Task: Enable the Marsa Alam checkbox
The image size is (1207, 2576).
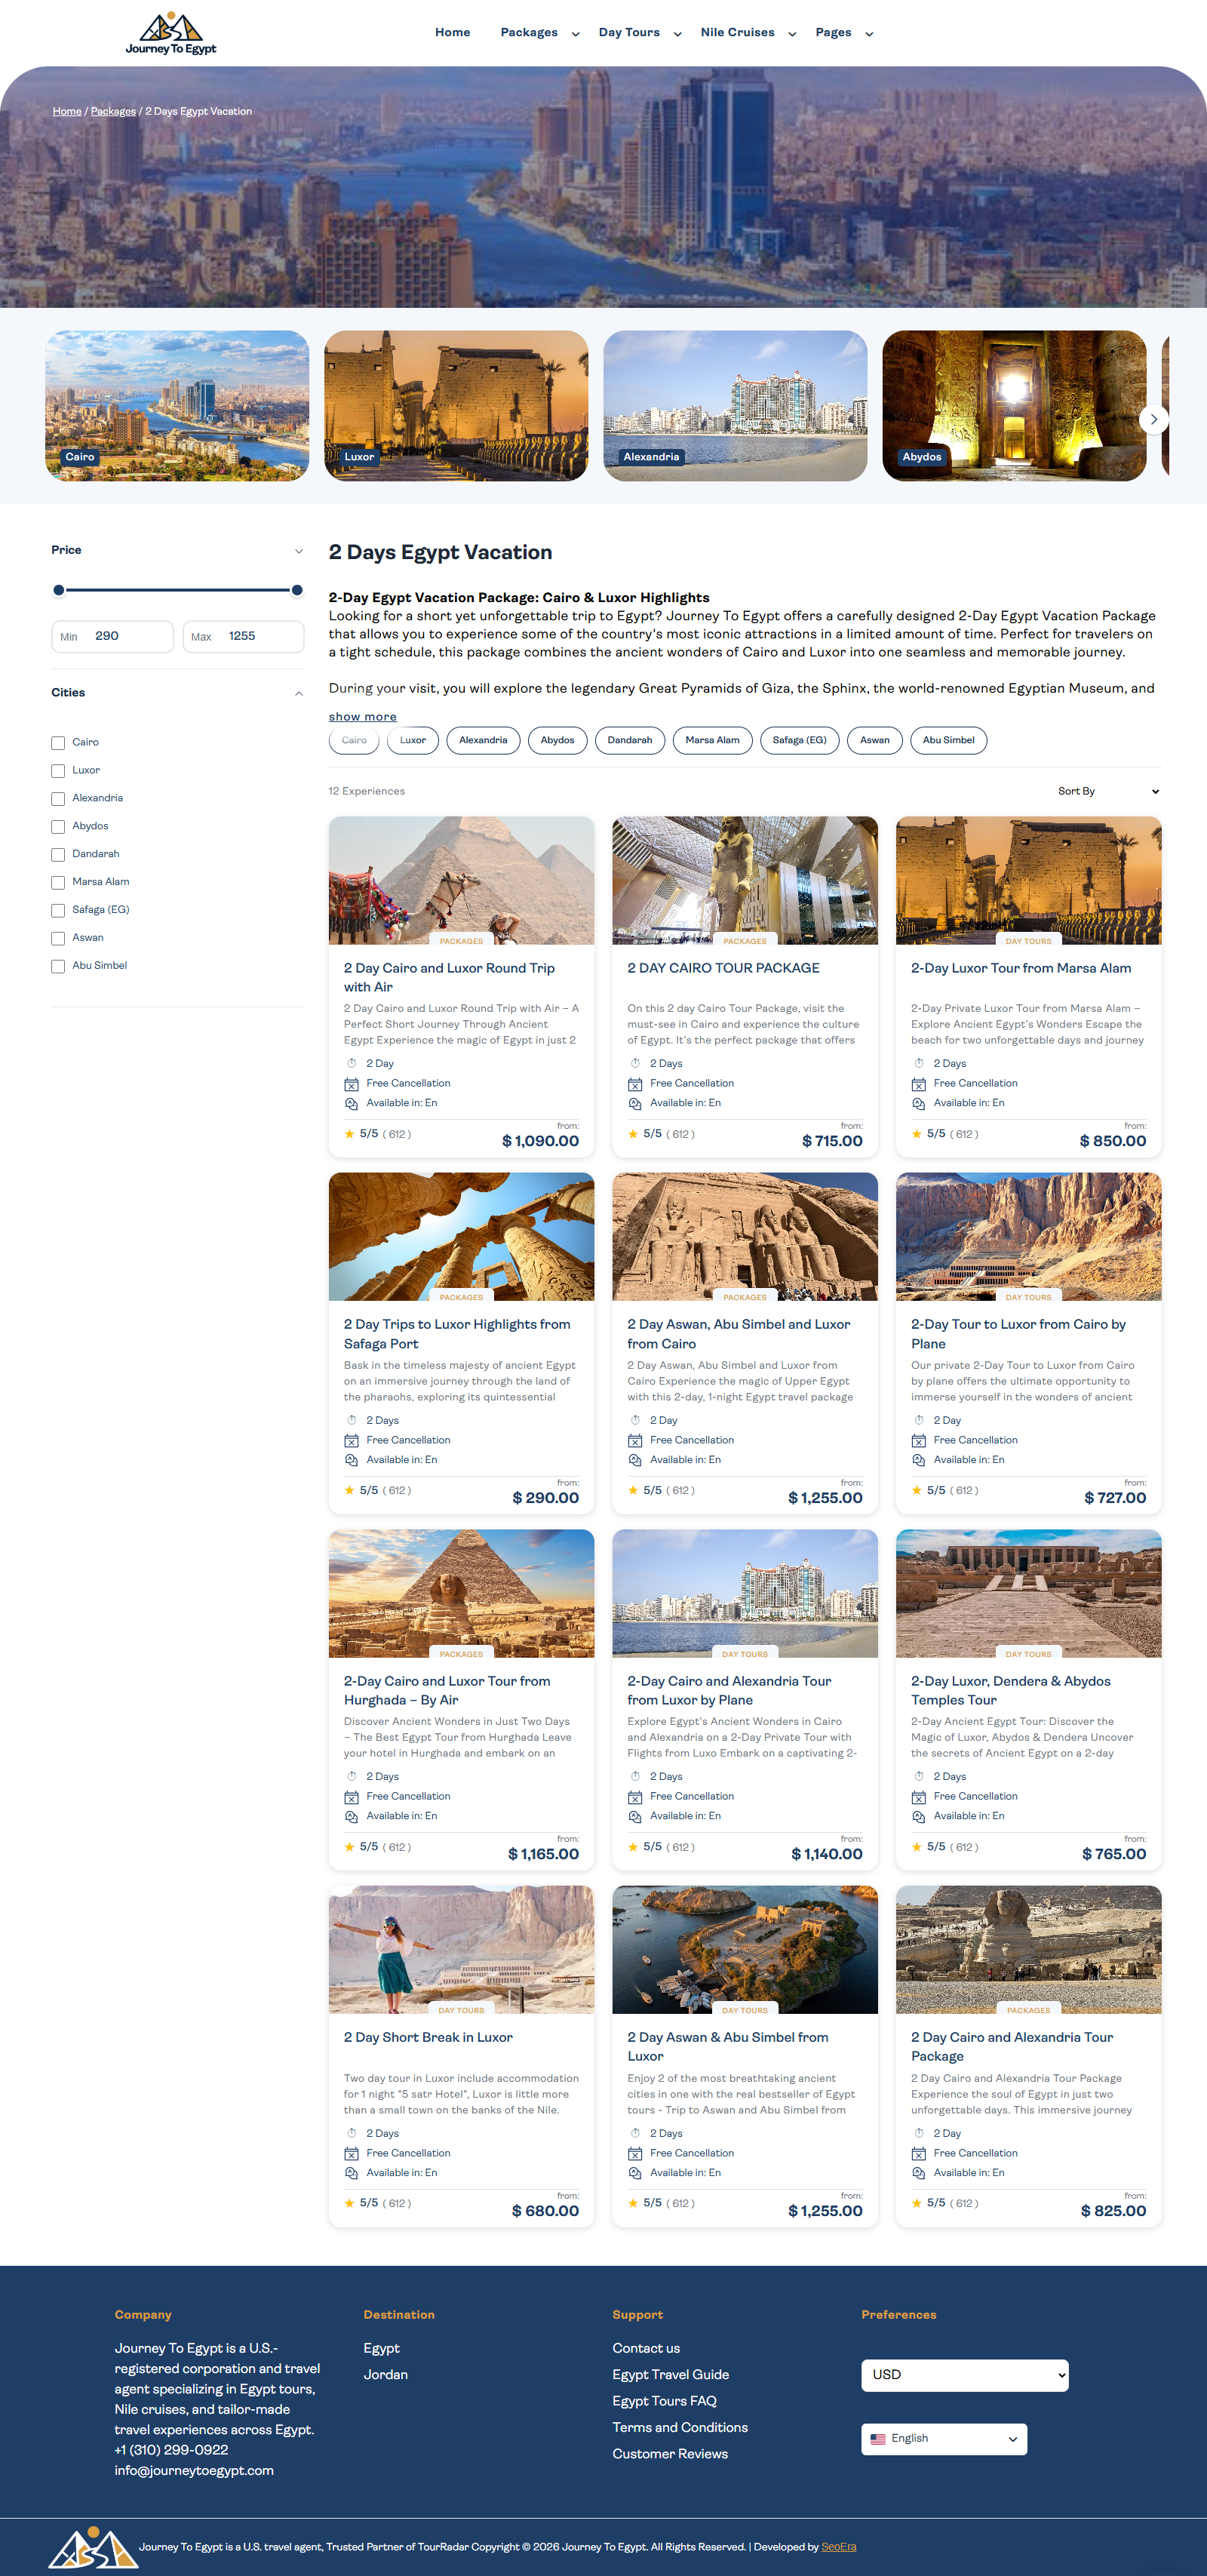Action: coord(58,883)
